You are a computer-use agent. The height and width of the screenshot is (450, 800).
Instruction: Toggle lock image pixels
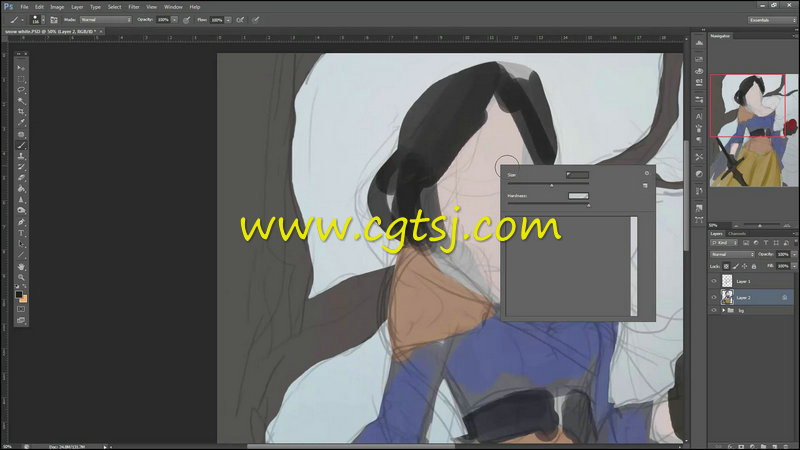coord(735,266)
